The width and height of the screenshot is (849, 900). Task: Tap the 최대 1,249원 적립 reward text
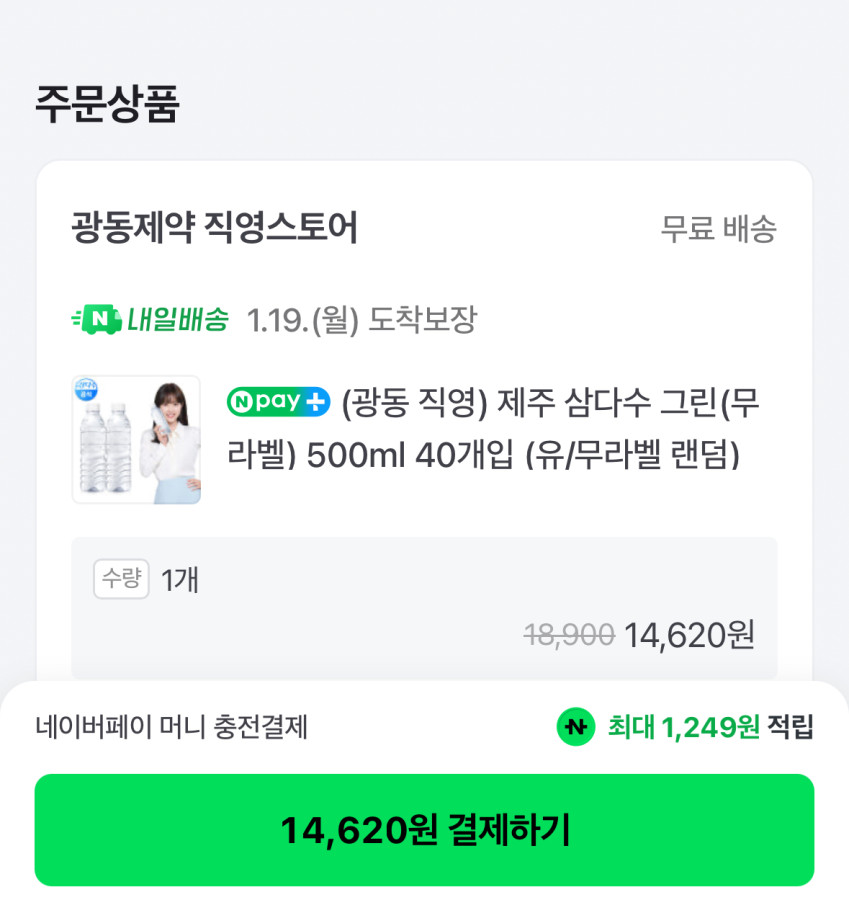(710, 727)
